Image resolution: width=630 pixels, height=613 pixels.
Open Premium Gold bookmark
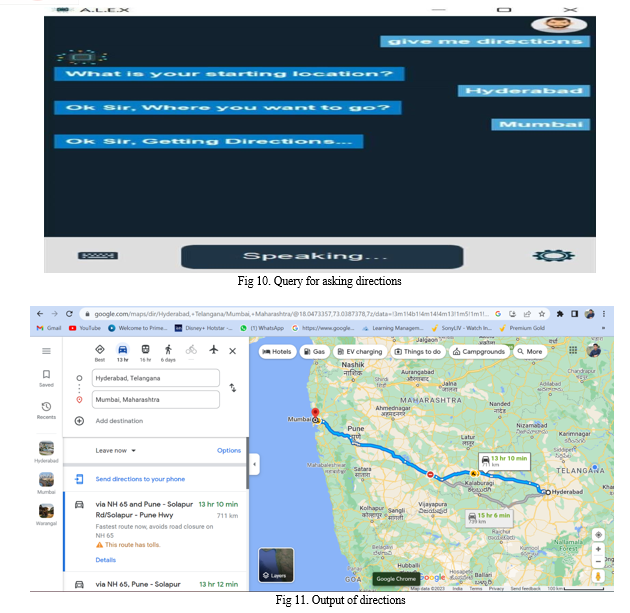click(522, 328)
